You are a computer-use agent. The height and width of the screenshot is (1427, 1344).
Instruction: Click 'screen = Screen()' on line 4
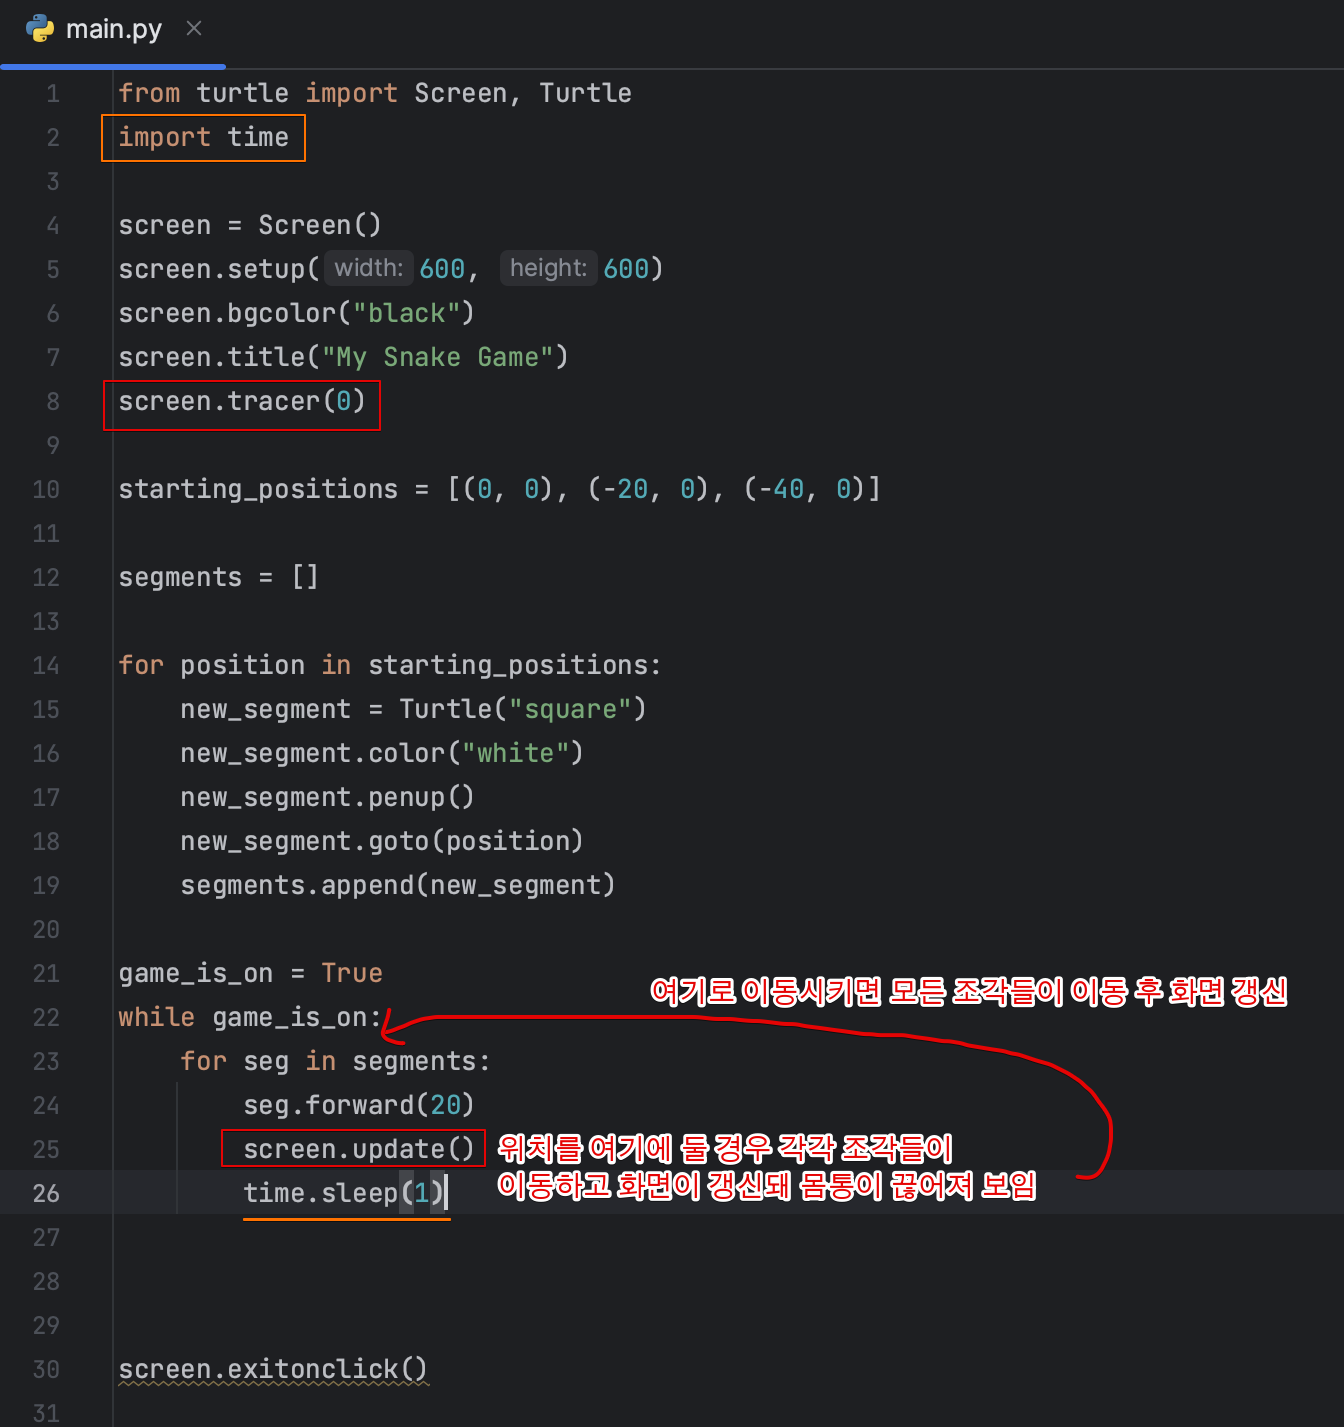click(x=250, y=225)
